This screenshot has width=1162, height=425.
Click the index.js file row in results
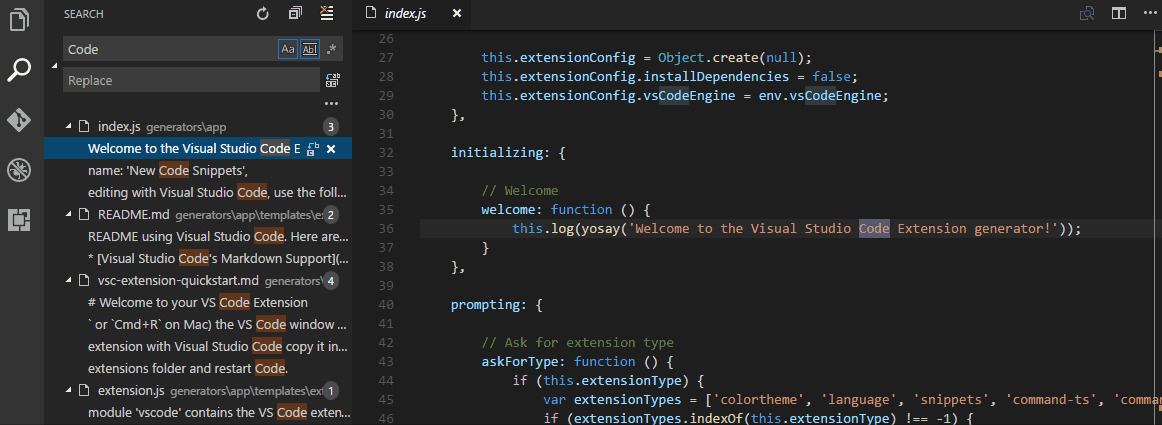point(198,126)
